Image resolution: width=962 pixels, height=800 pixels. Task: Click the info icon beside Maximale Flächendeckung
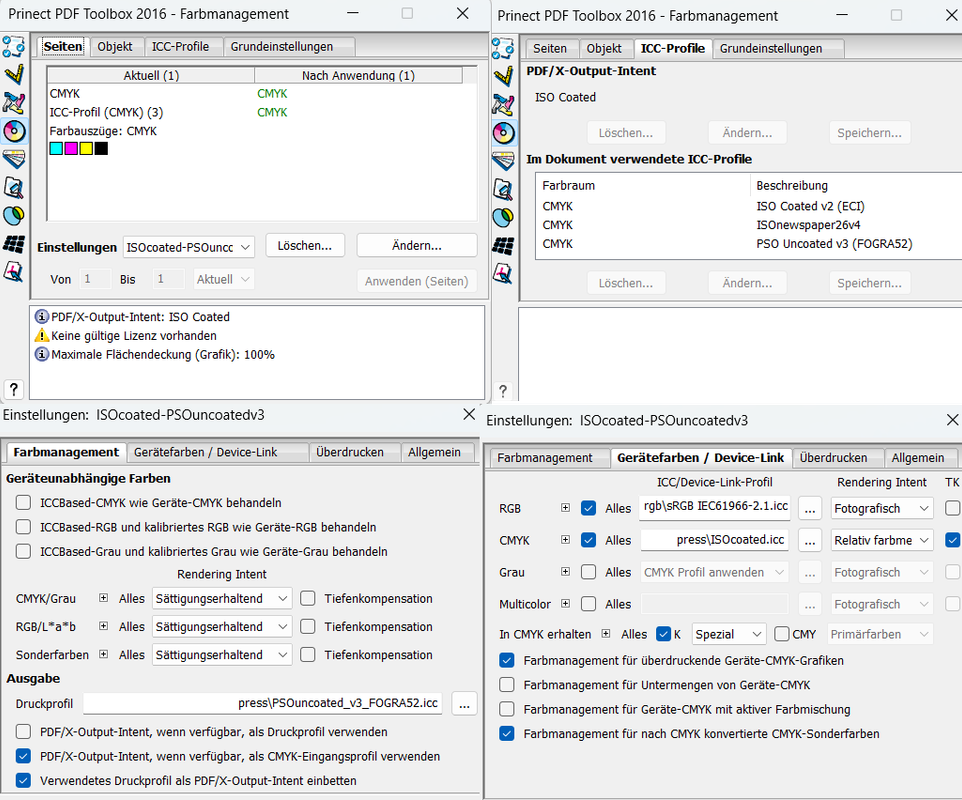(x=42, y=355)
